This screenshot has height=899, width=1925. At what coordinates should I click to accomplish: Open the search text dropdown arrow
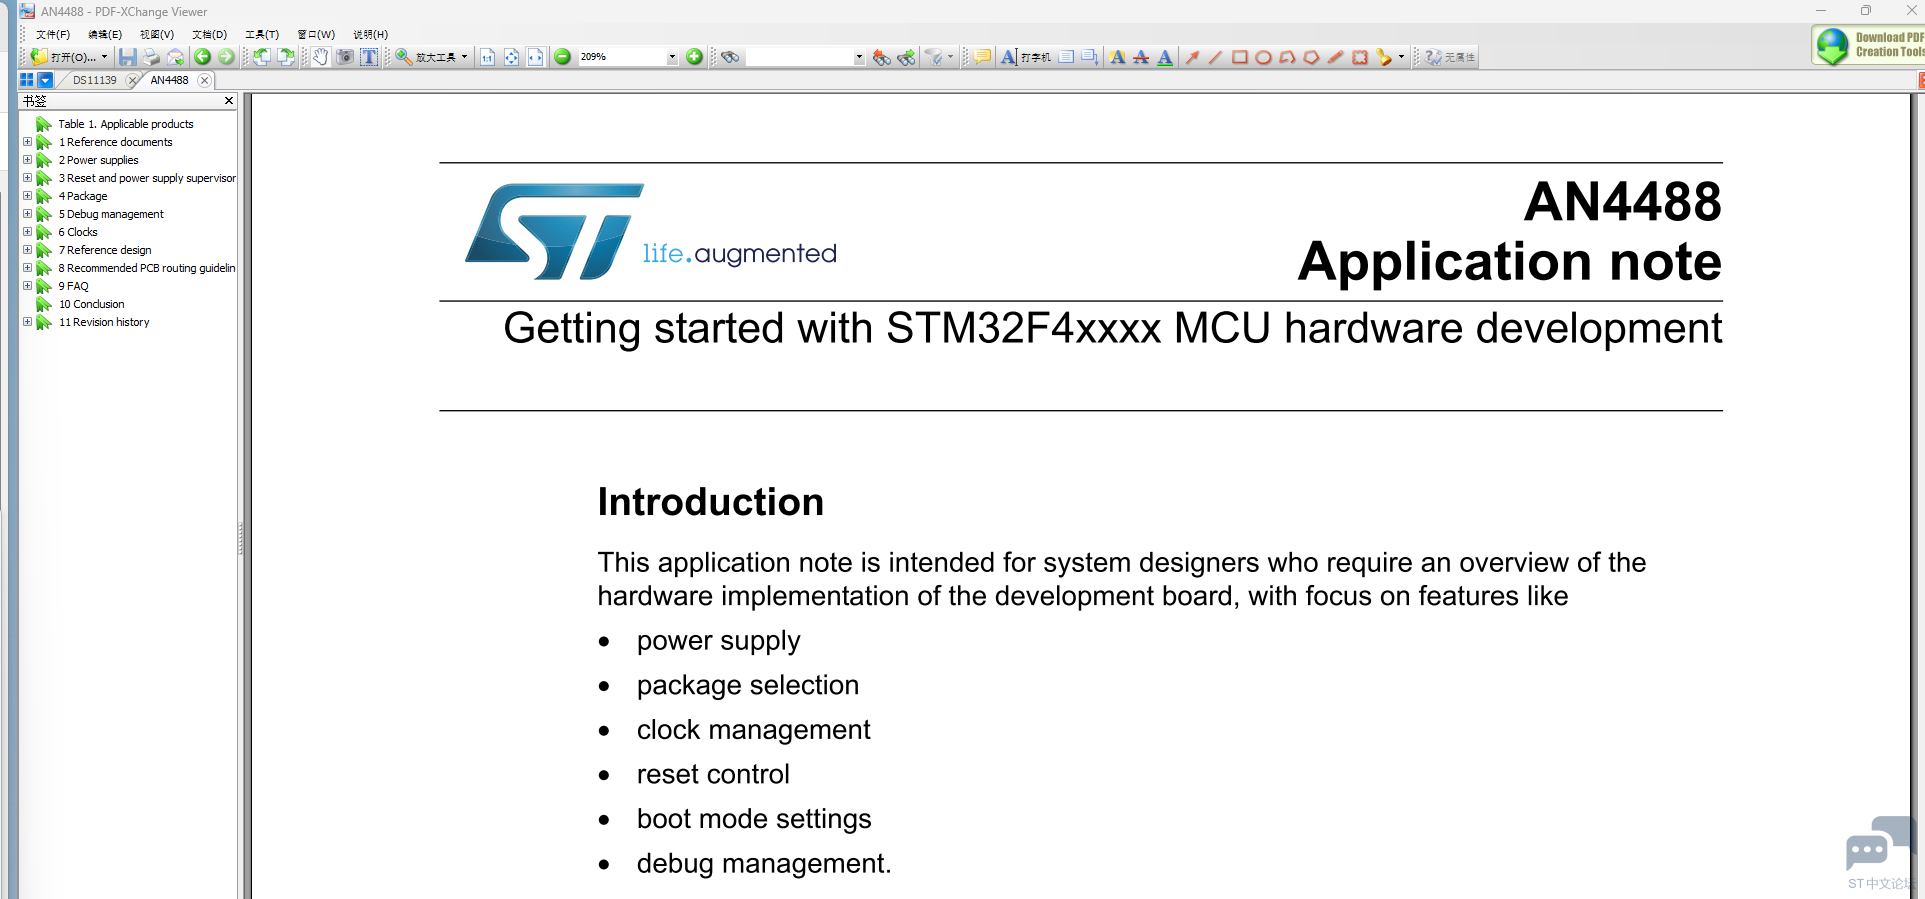click(x=859, y=57)
